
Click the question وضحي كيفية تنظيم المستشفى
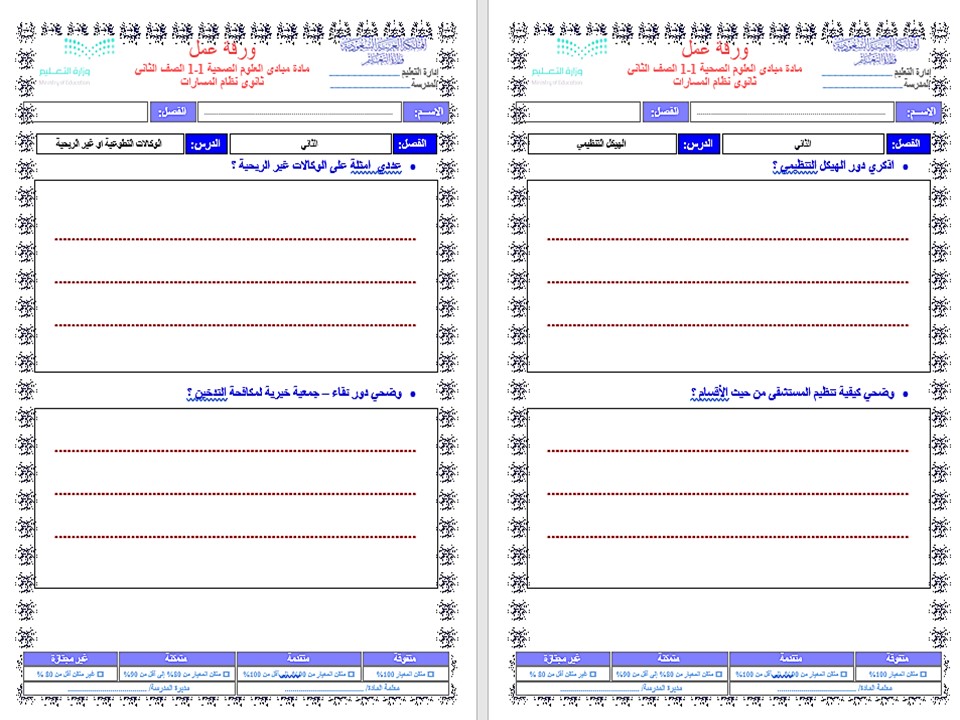793,393
